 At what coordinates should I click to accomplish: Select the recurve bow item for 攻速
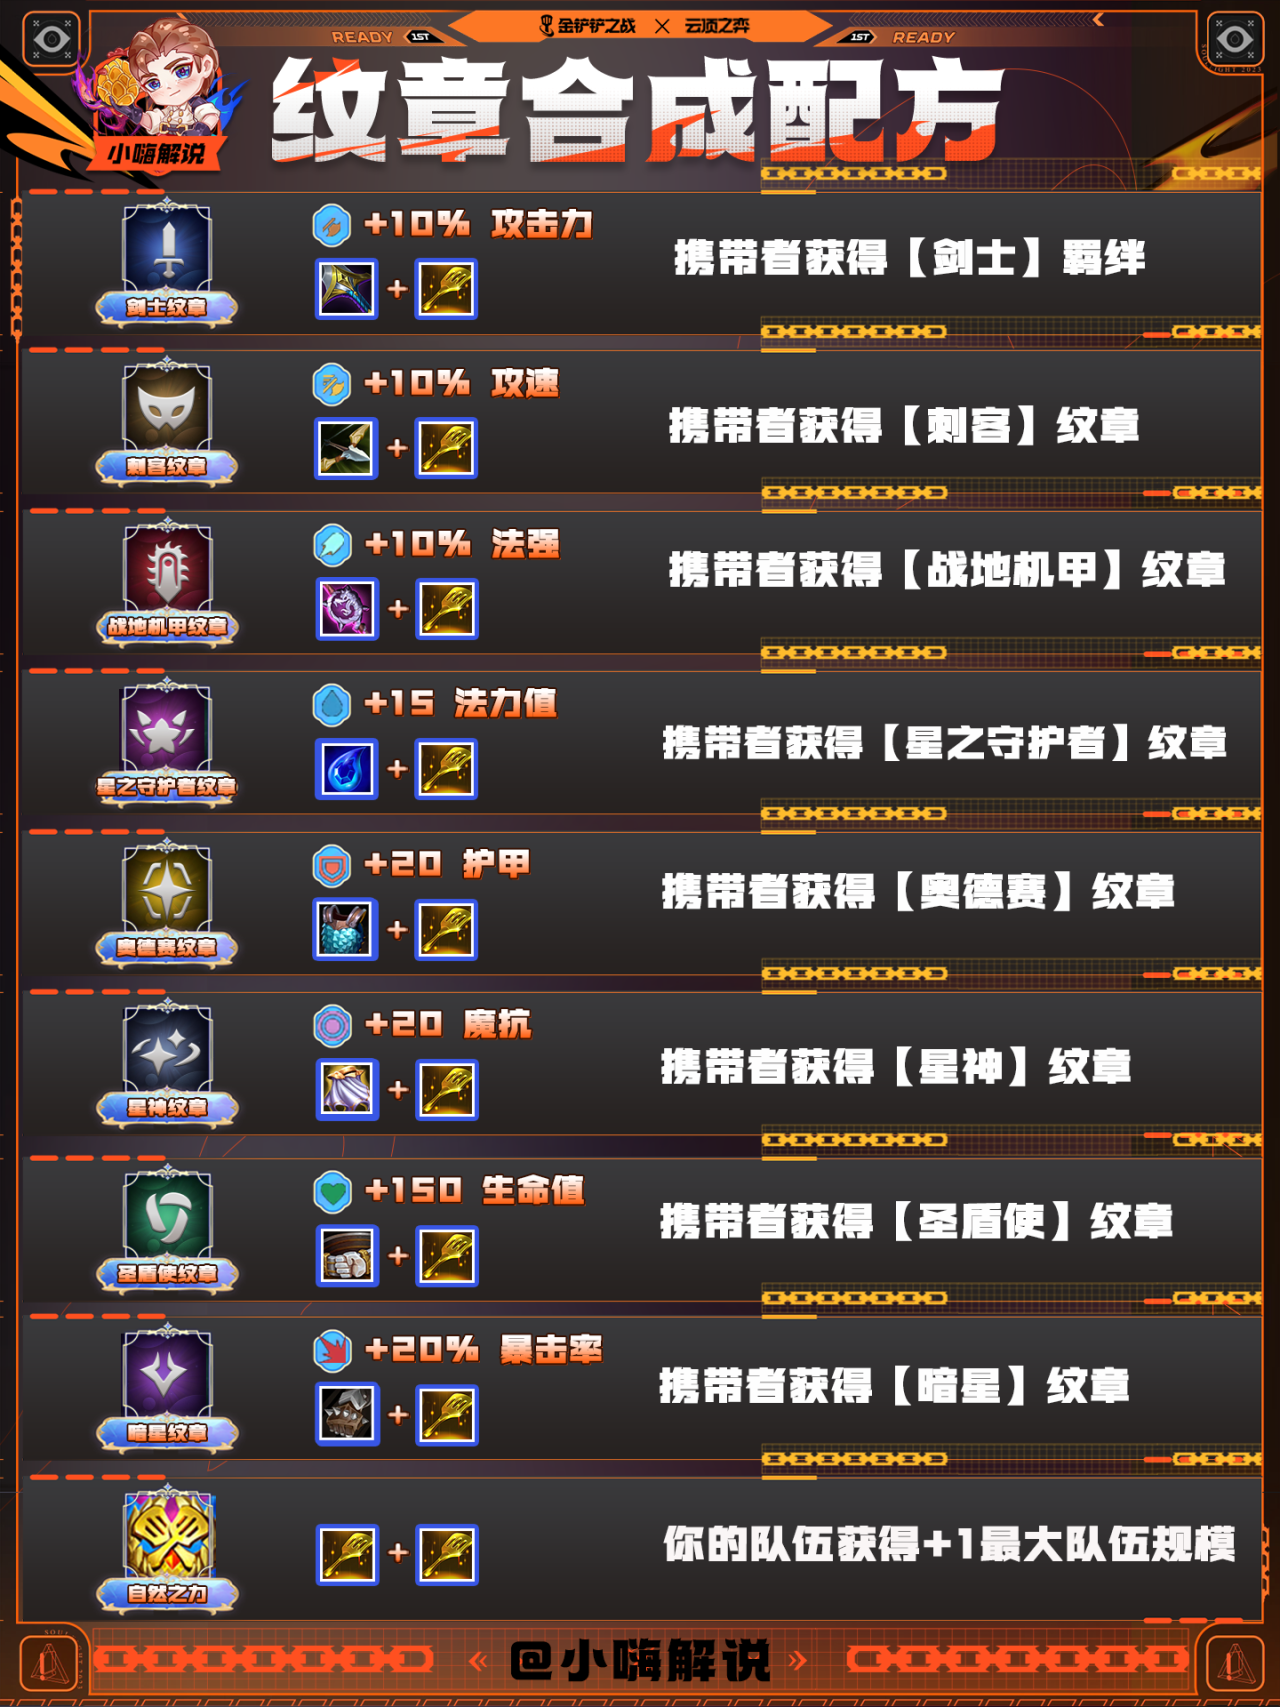click(347, 448)
